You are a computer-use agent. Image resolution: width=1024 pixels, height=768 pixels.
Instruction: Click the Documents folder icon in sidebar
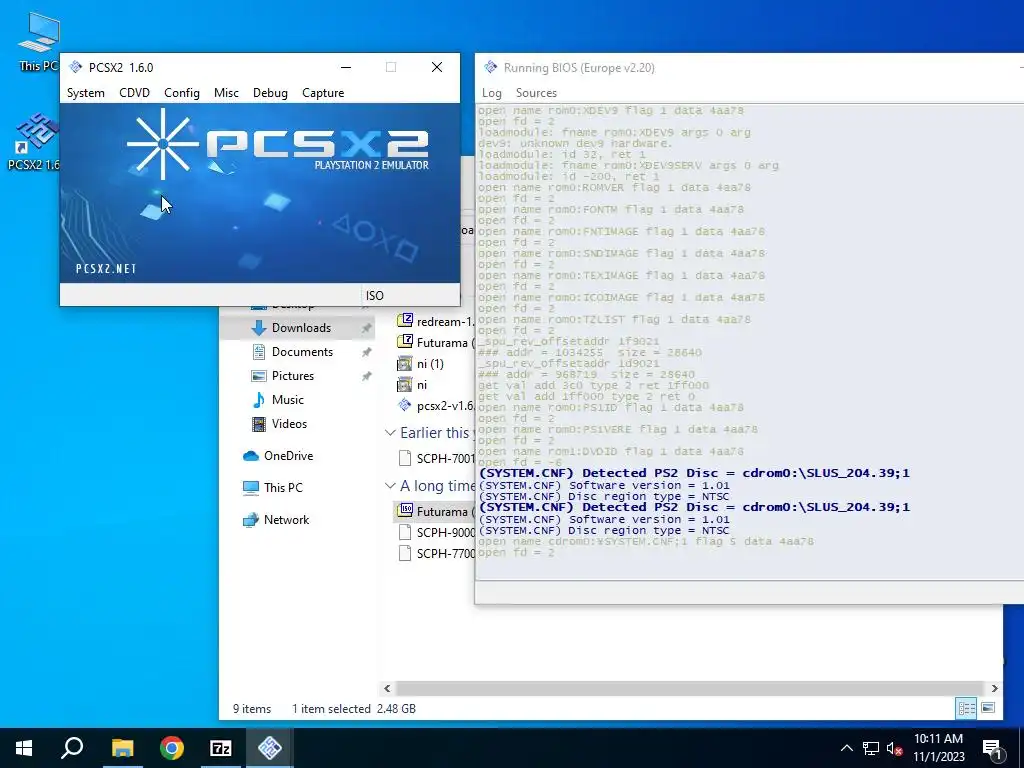[x=259, y=352]
